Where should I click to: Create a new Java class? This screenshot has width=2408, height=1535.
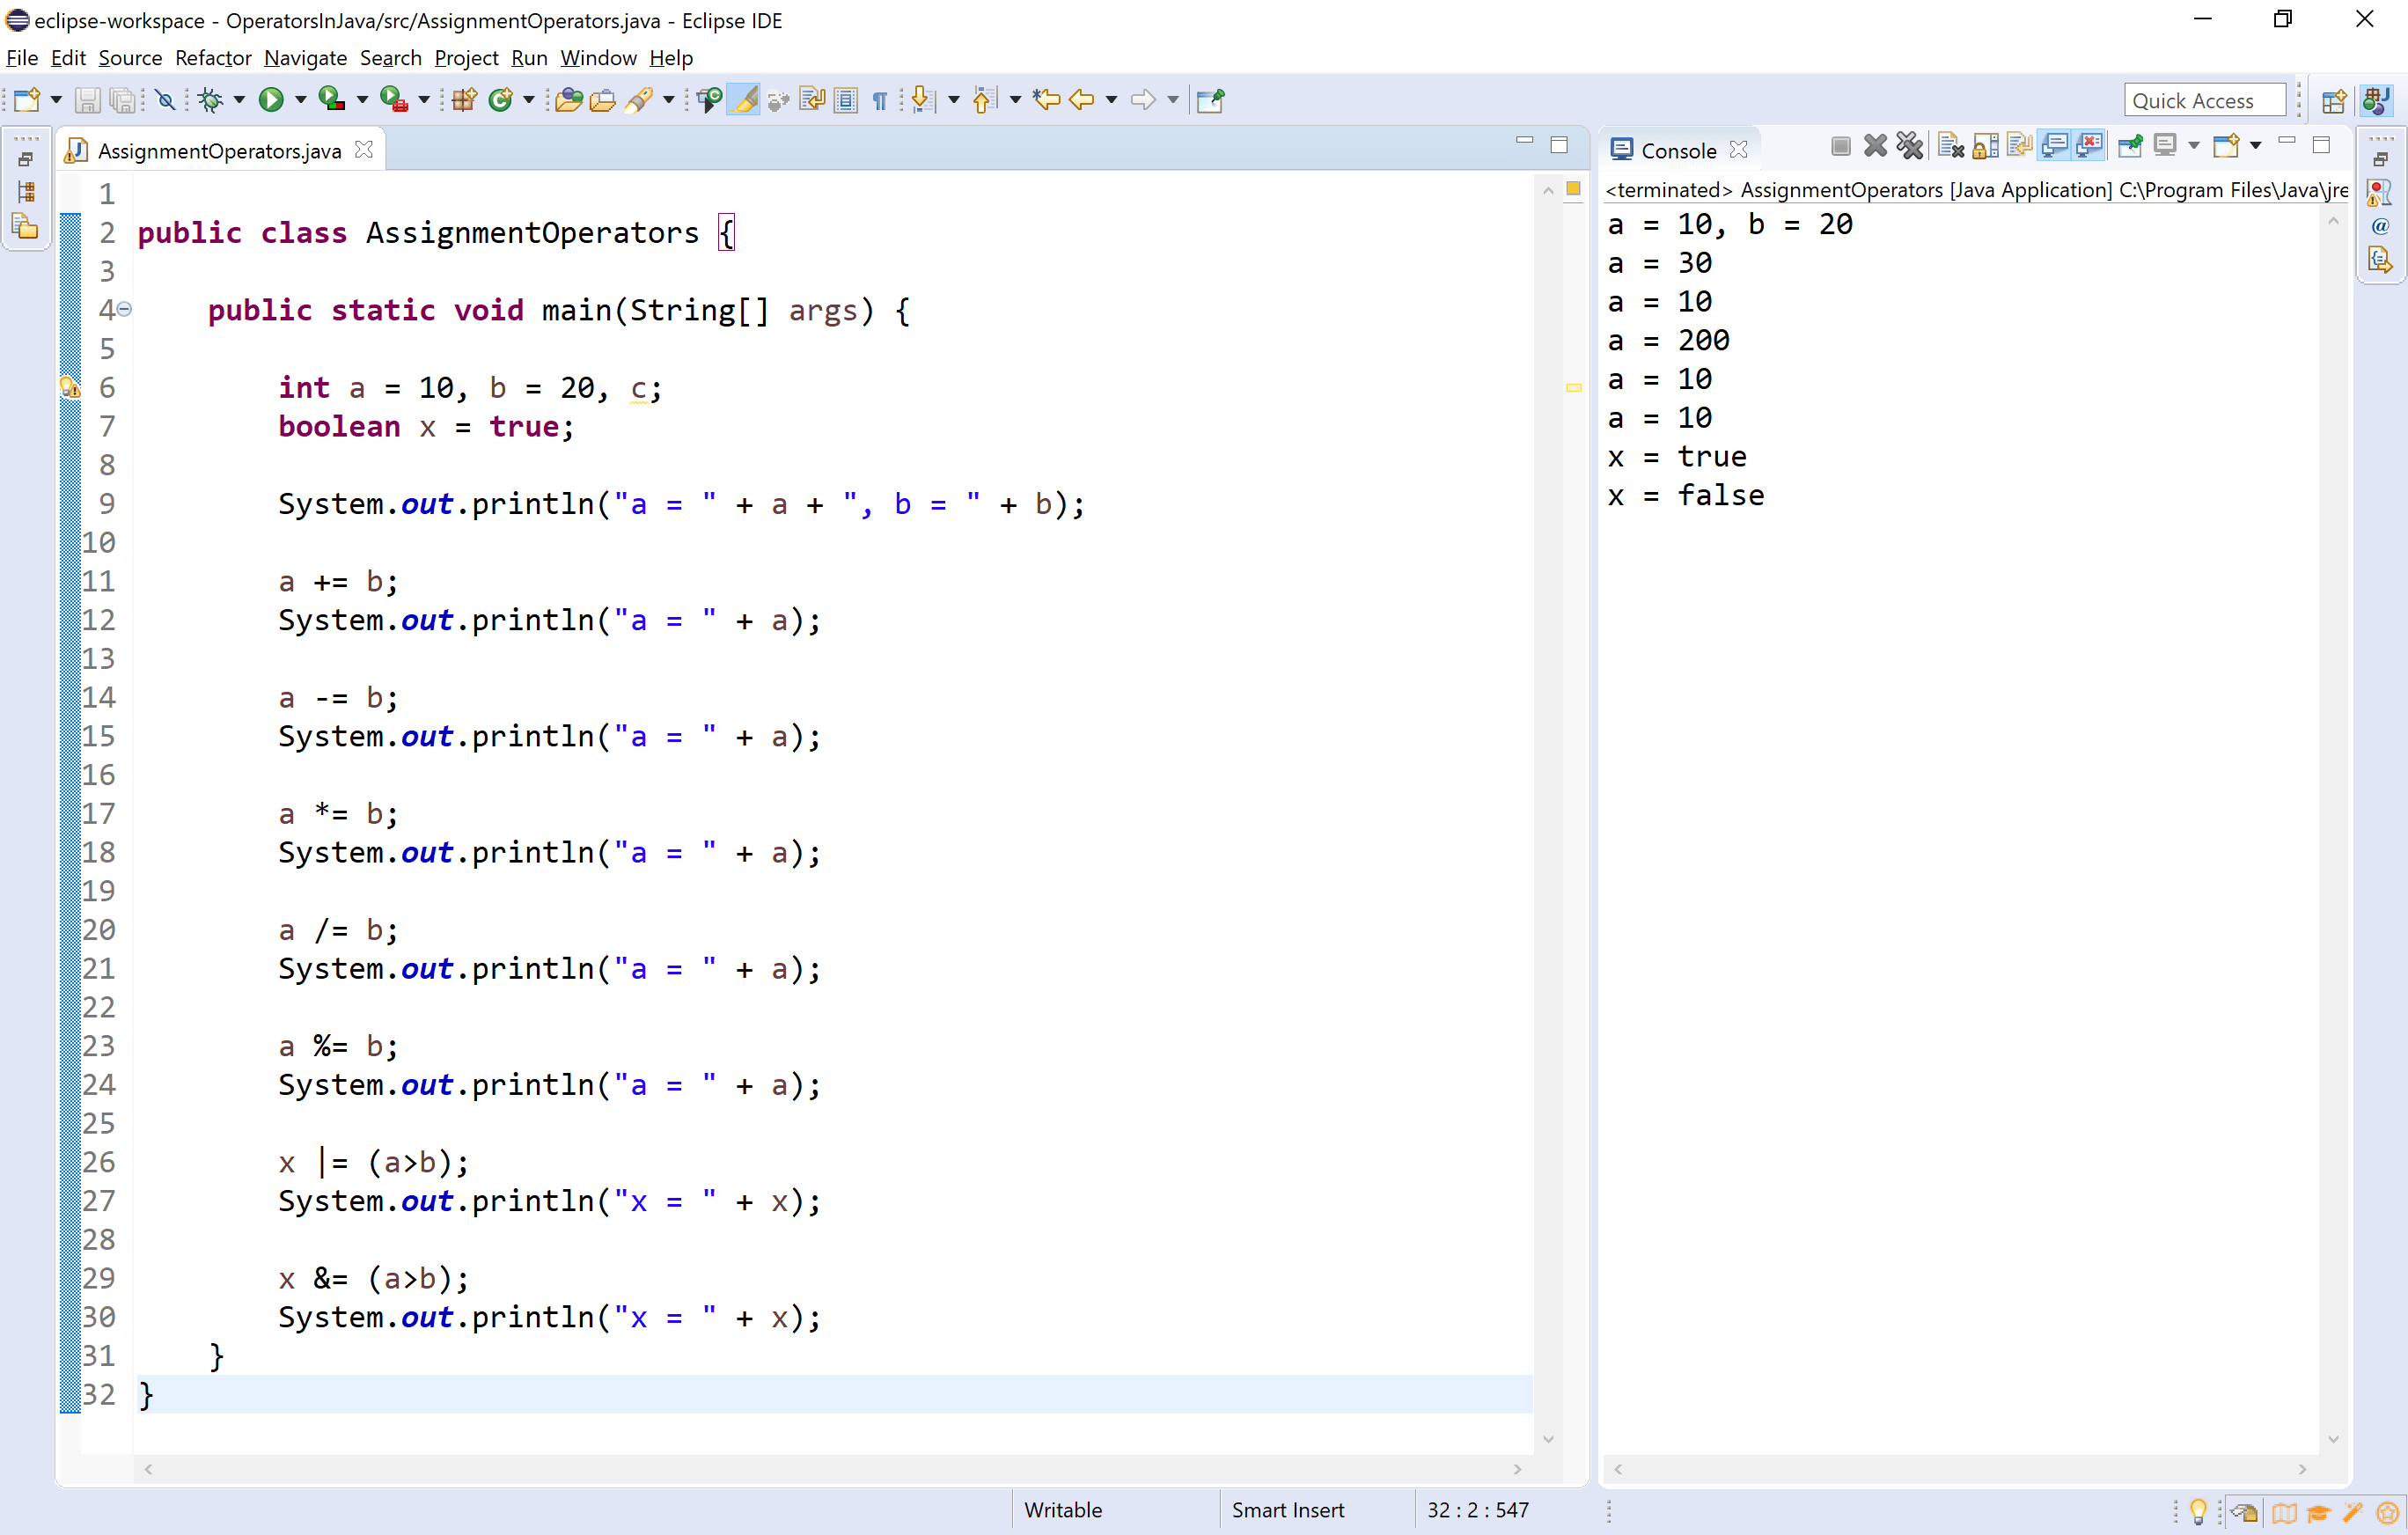click(x=500, y=99)
